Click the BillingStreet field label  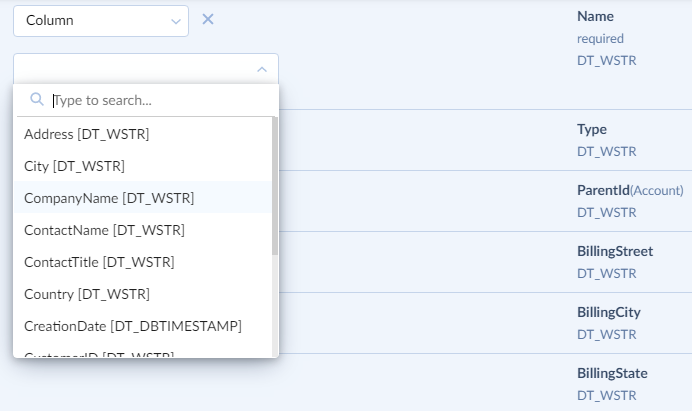pos(614,251)
